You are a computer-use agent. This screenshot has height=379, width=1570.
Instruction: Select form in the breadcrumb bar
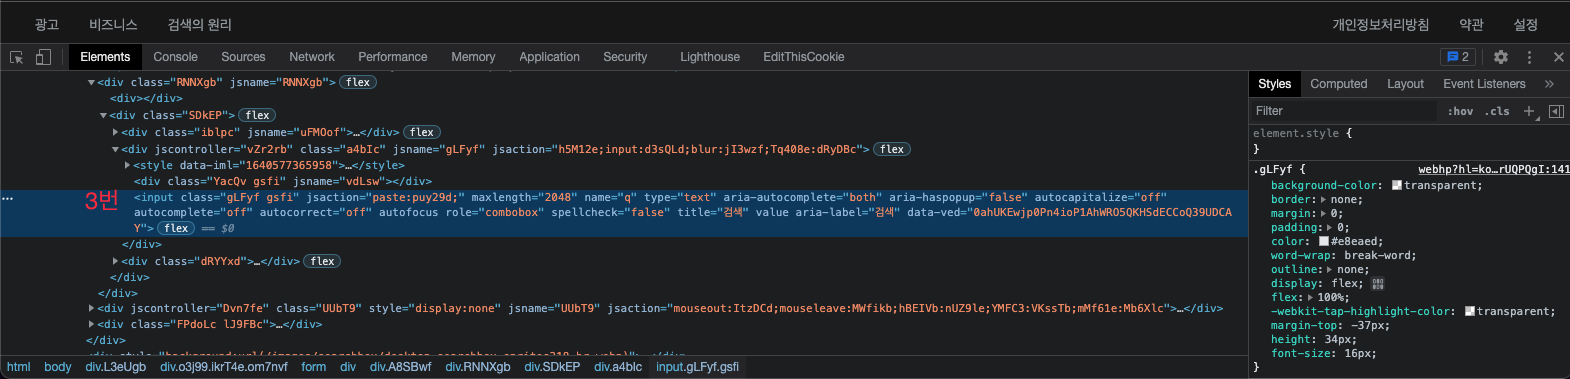(314, 367)
